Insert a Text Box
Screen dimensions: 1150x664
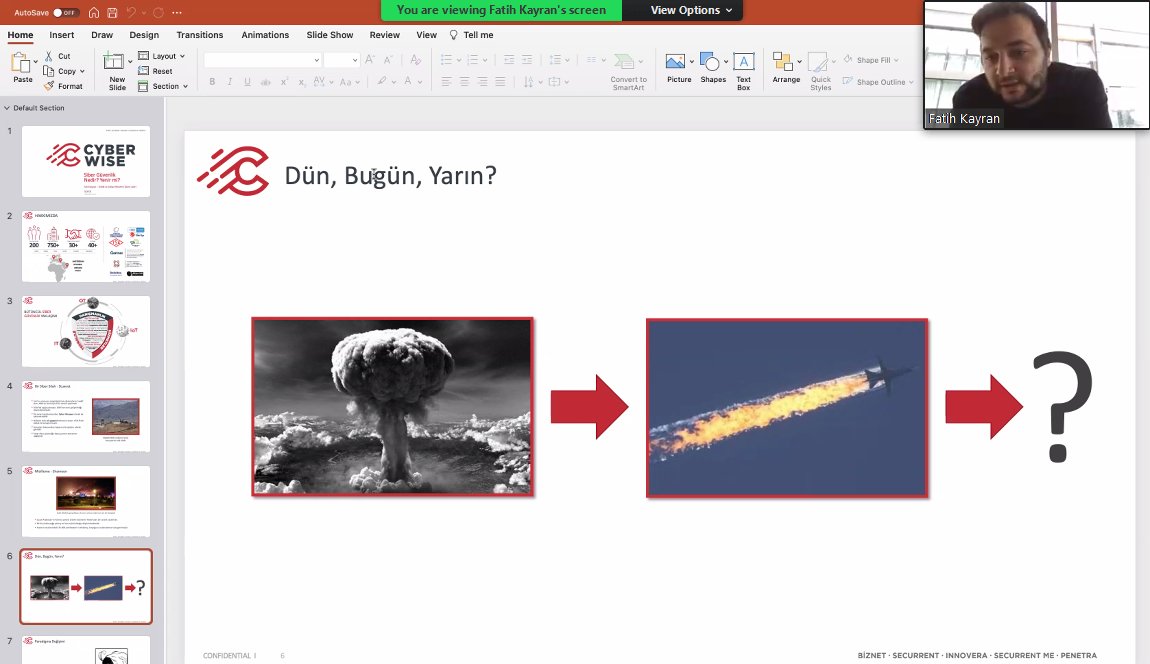click(743, 71)
